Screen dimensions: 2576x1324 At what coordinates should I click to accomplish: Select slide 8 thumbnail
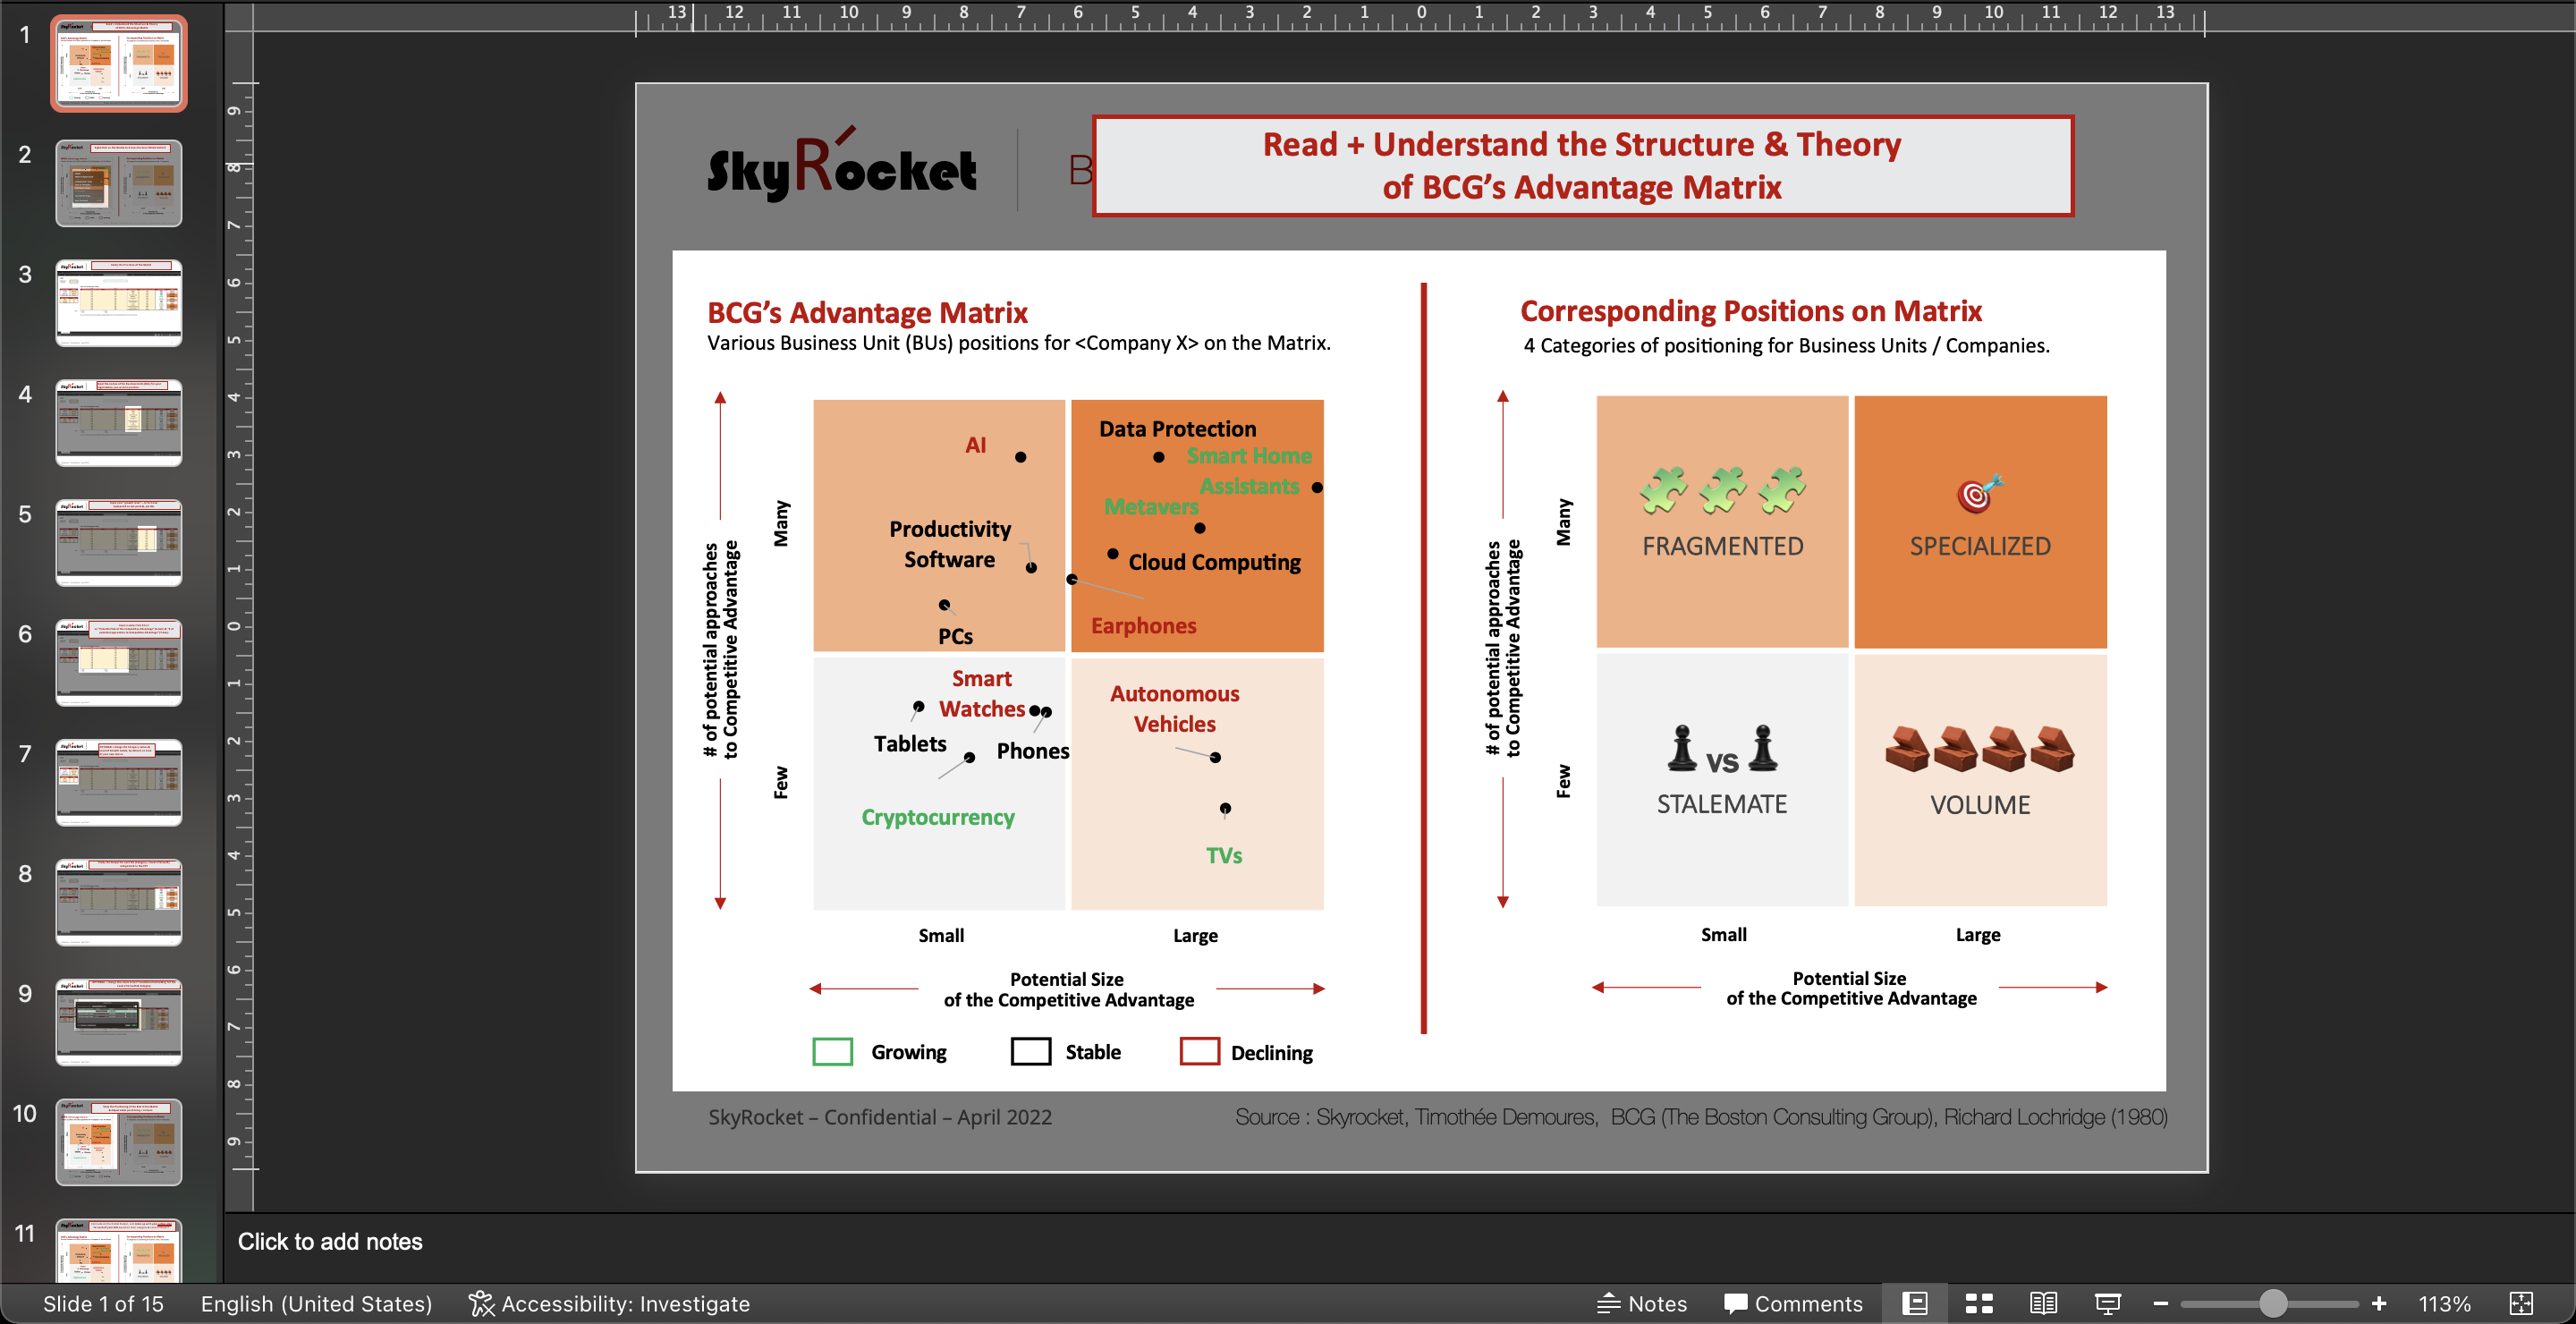tap(118, 903)
